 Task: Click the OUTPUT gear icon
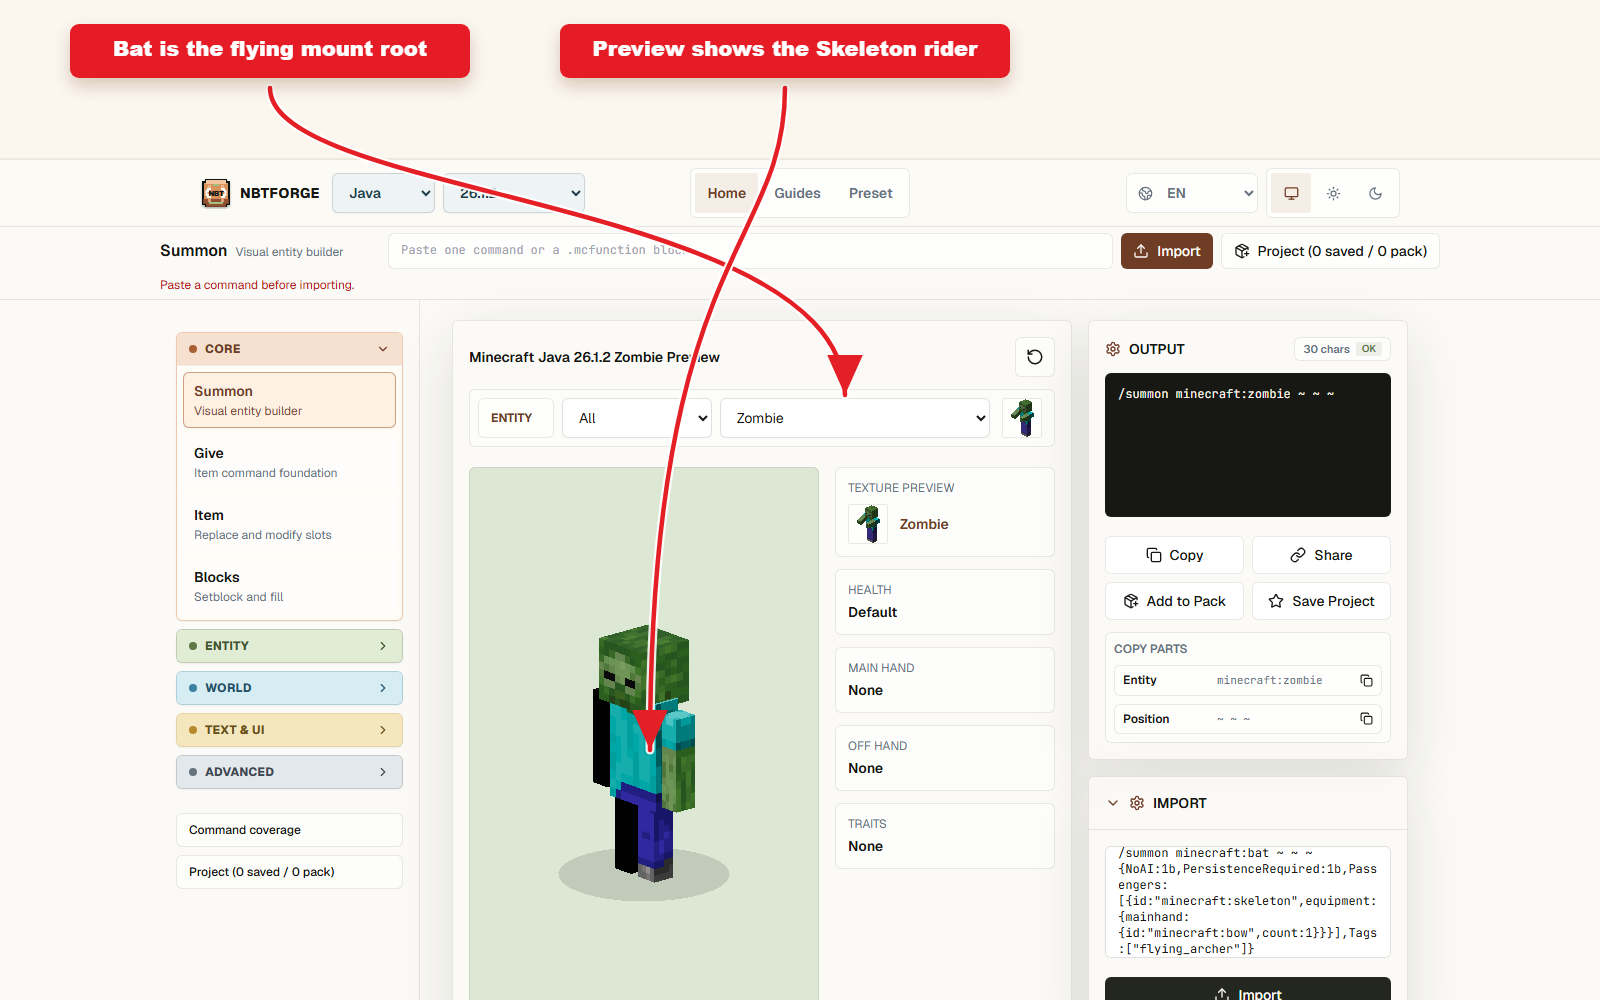point(1113,349)
